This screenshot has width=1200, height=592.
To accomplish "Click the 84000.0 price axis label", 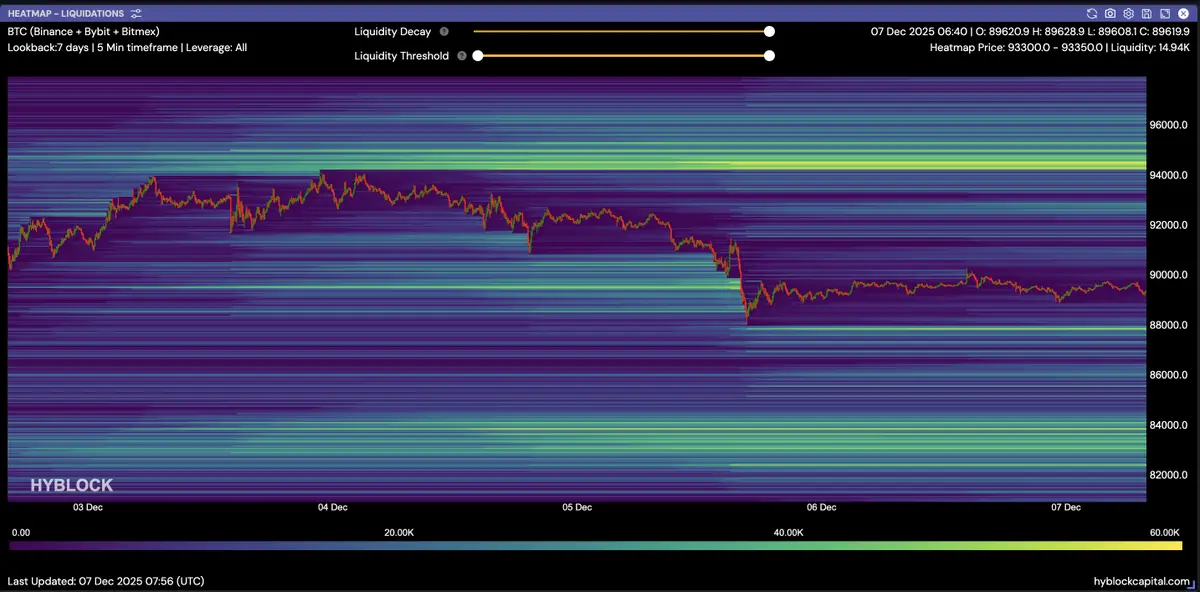I will click(x=1167, y=425).
